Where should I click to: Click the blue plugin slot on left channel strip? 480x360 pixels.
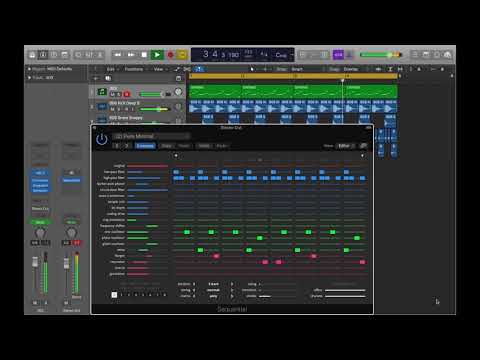coord(40,173)
